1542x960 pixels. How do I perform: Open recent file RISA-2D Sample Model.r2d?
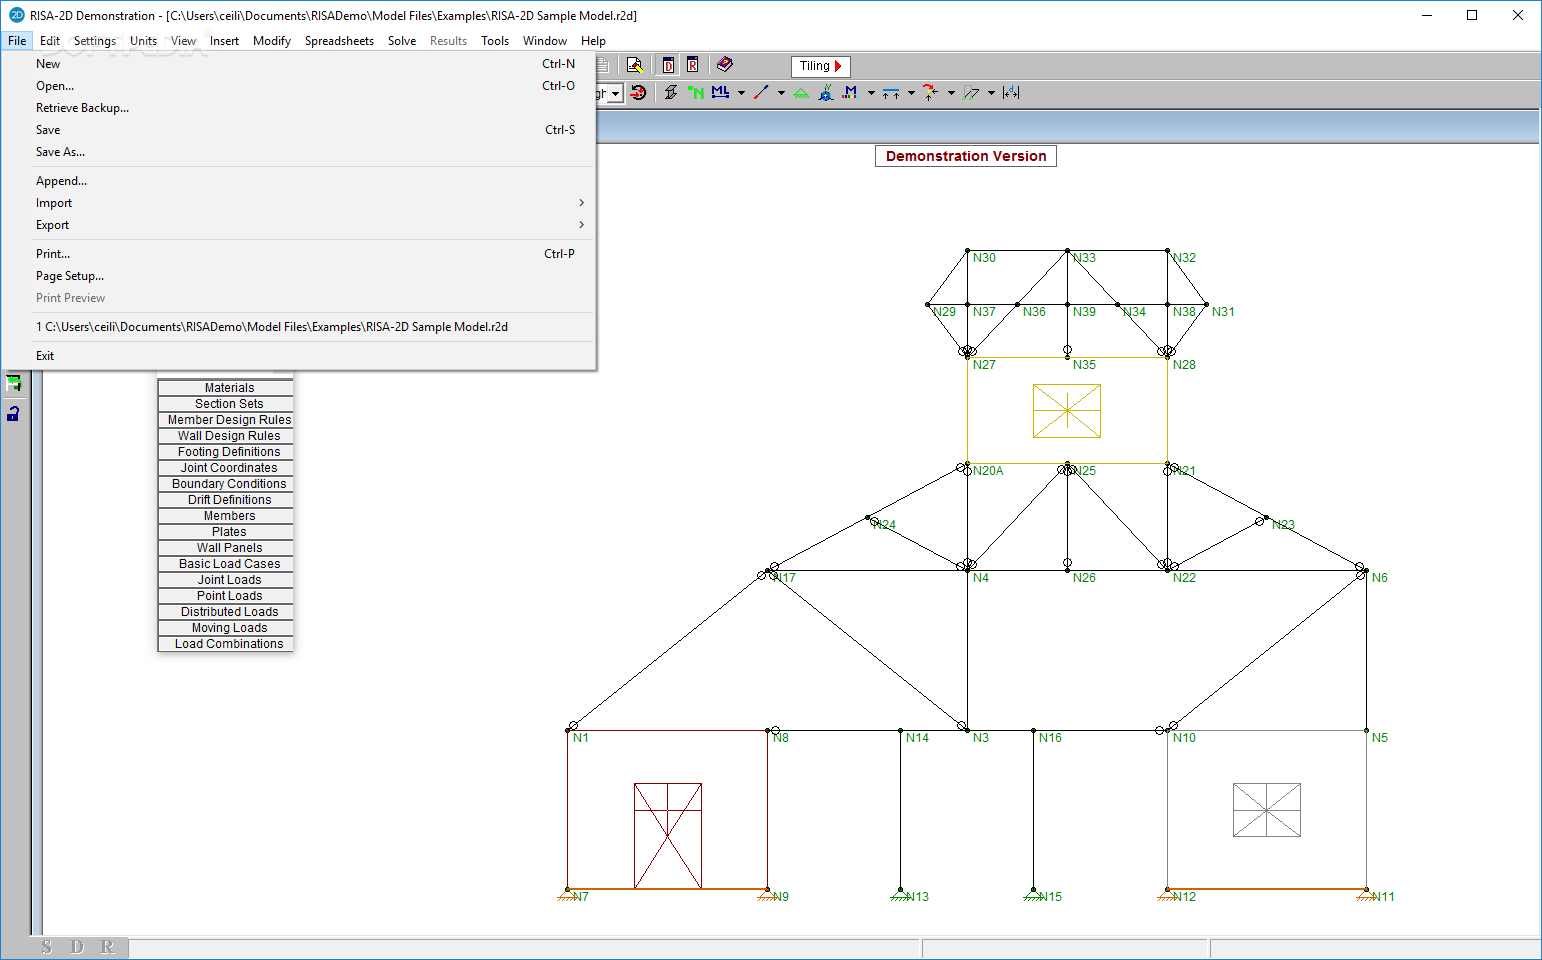point(310,327)
